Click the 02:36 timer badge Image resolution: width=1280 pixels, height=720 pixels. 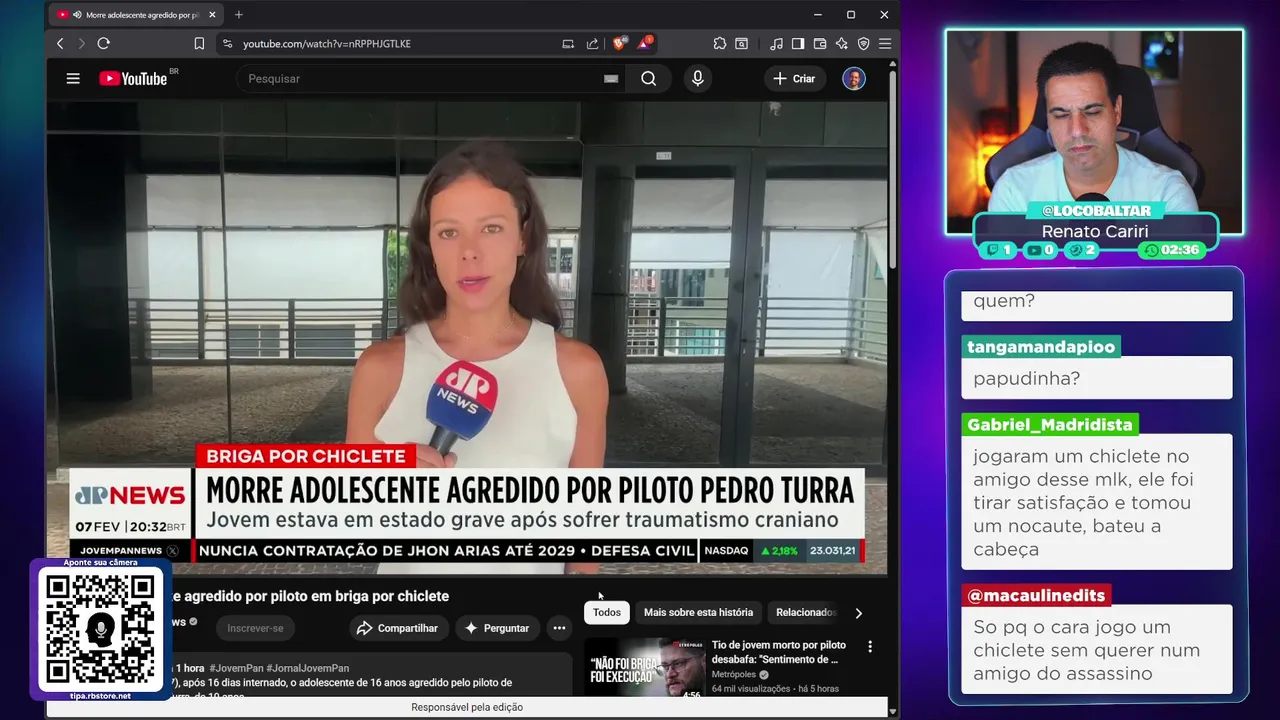(1172, 250)
